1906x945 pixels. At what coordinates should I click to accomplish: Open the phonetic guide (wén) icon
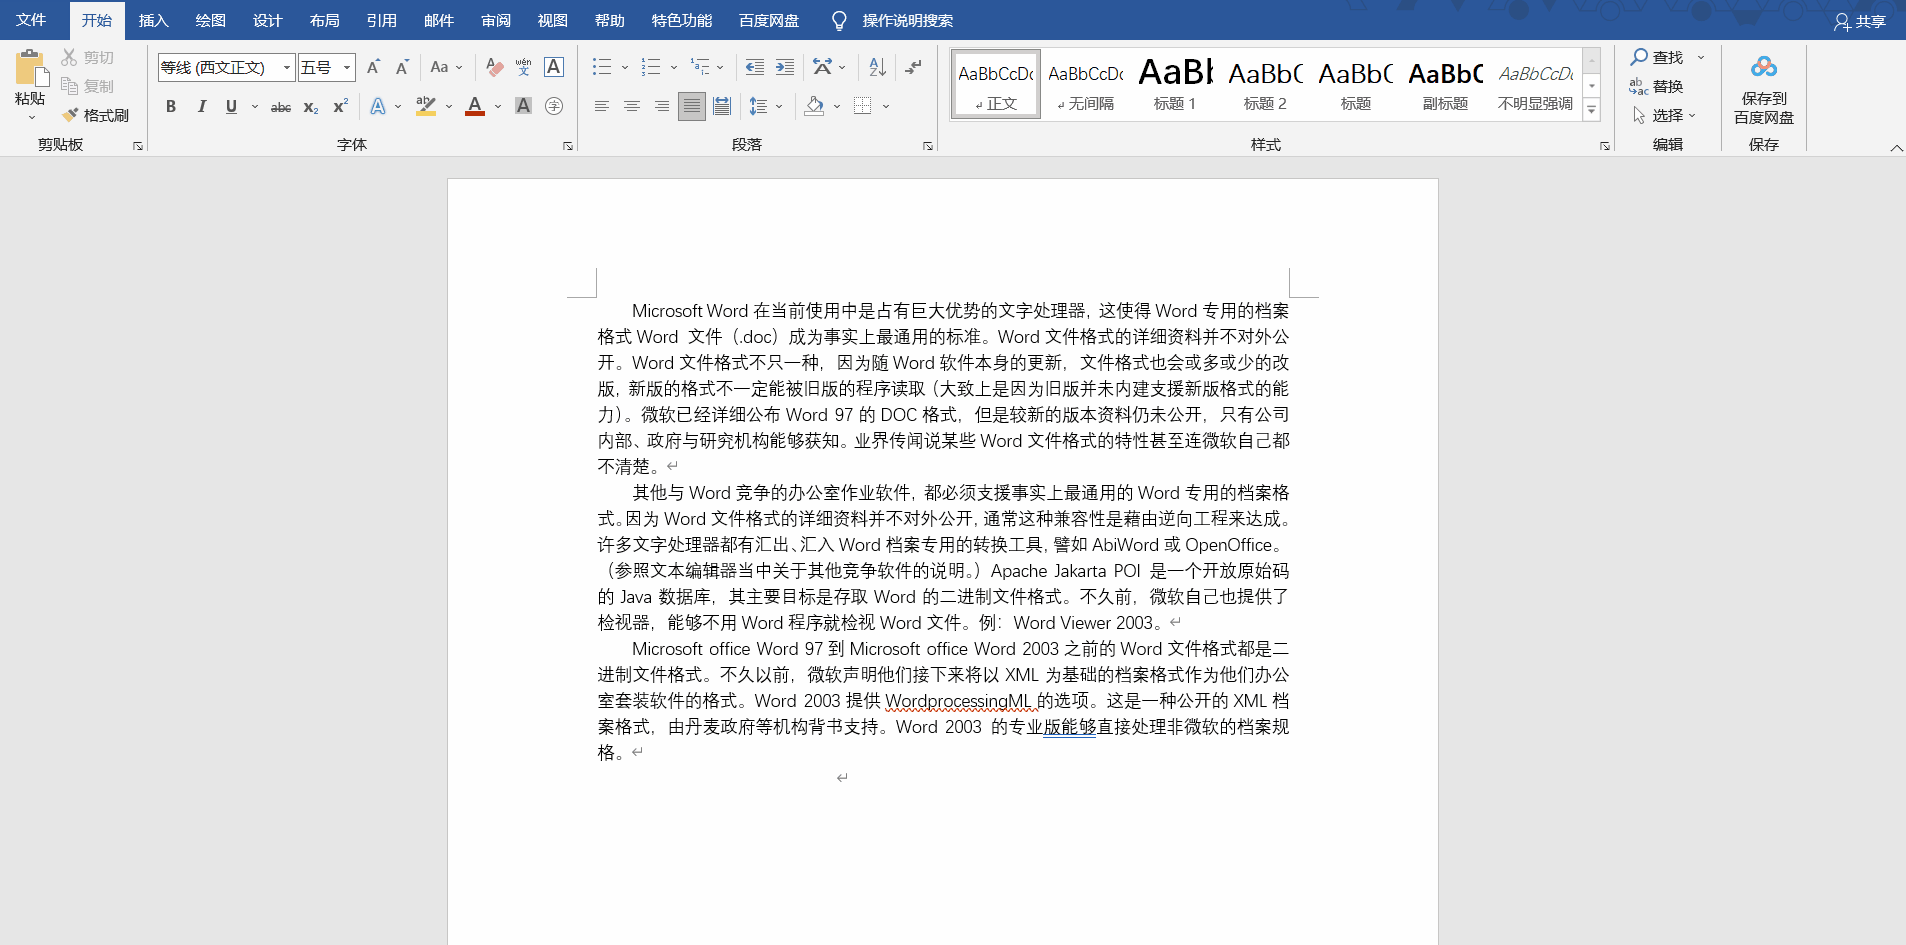pyautogui.click(x=523, y=67)
